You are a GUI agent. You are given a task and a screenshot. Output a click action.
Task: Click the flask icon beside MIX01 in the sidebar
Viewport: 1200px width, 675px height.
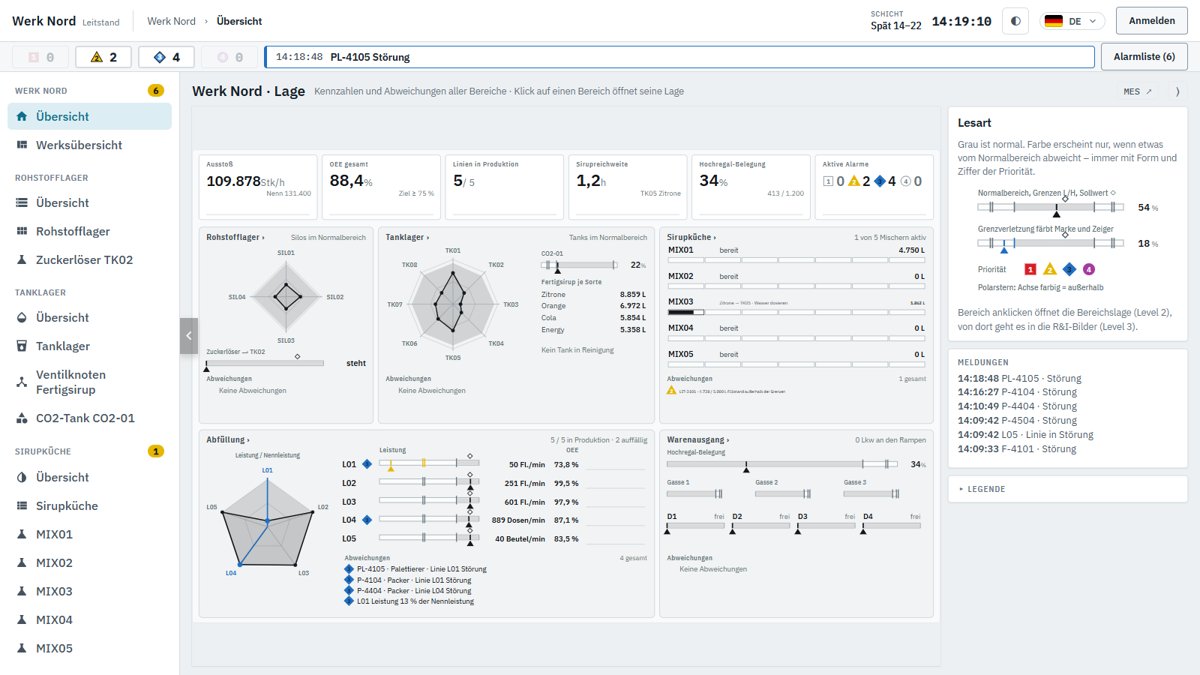(x=22, y=535)
